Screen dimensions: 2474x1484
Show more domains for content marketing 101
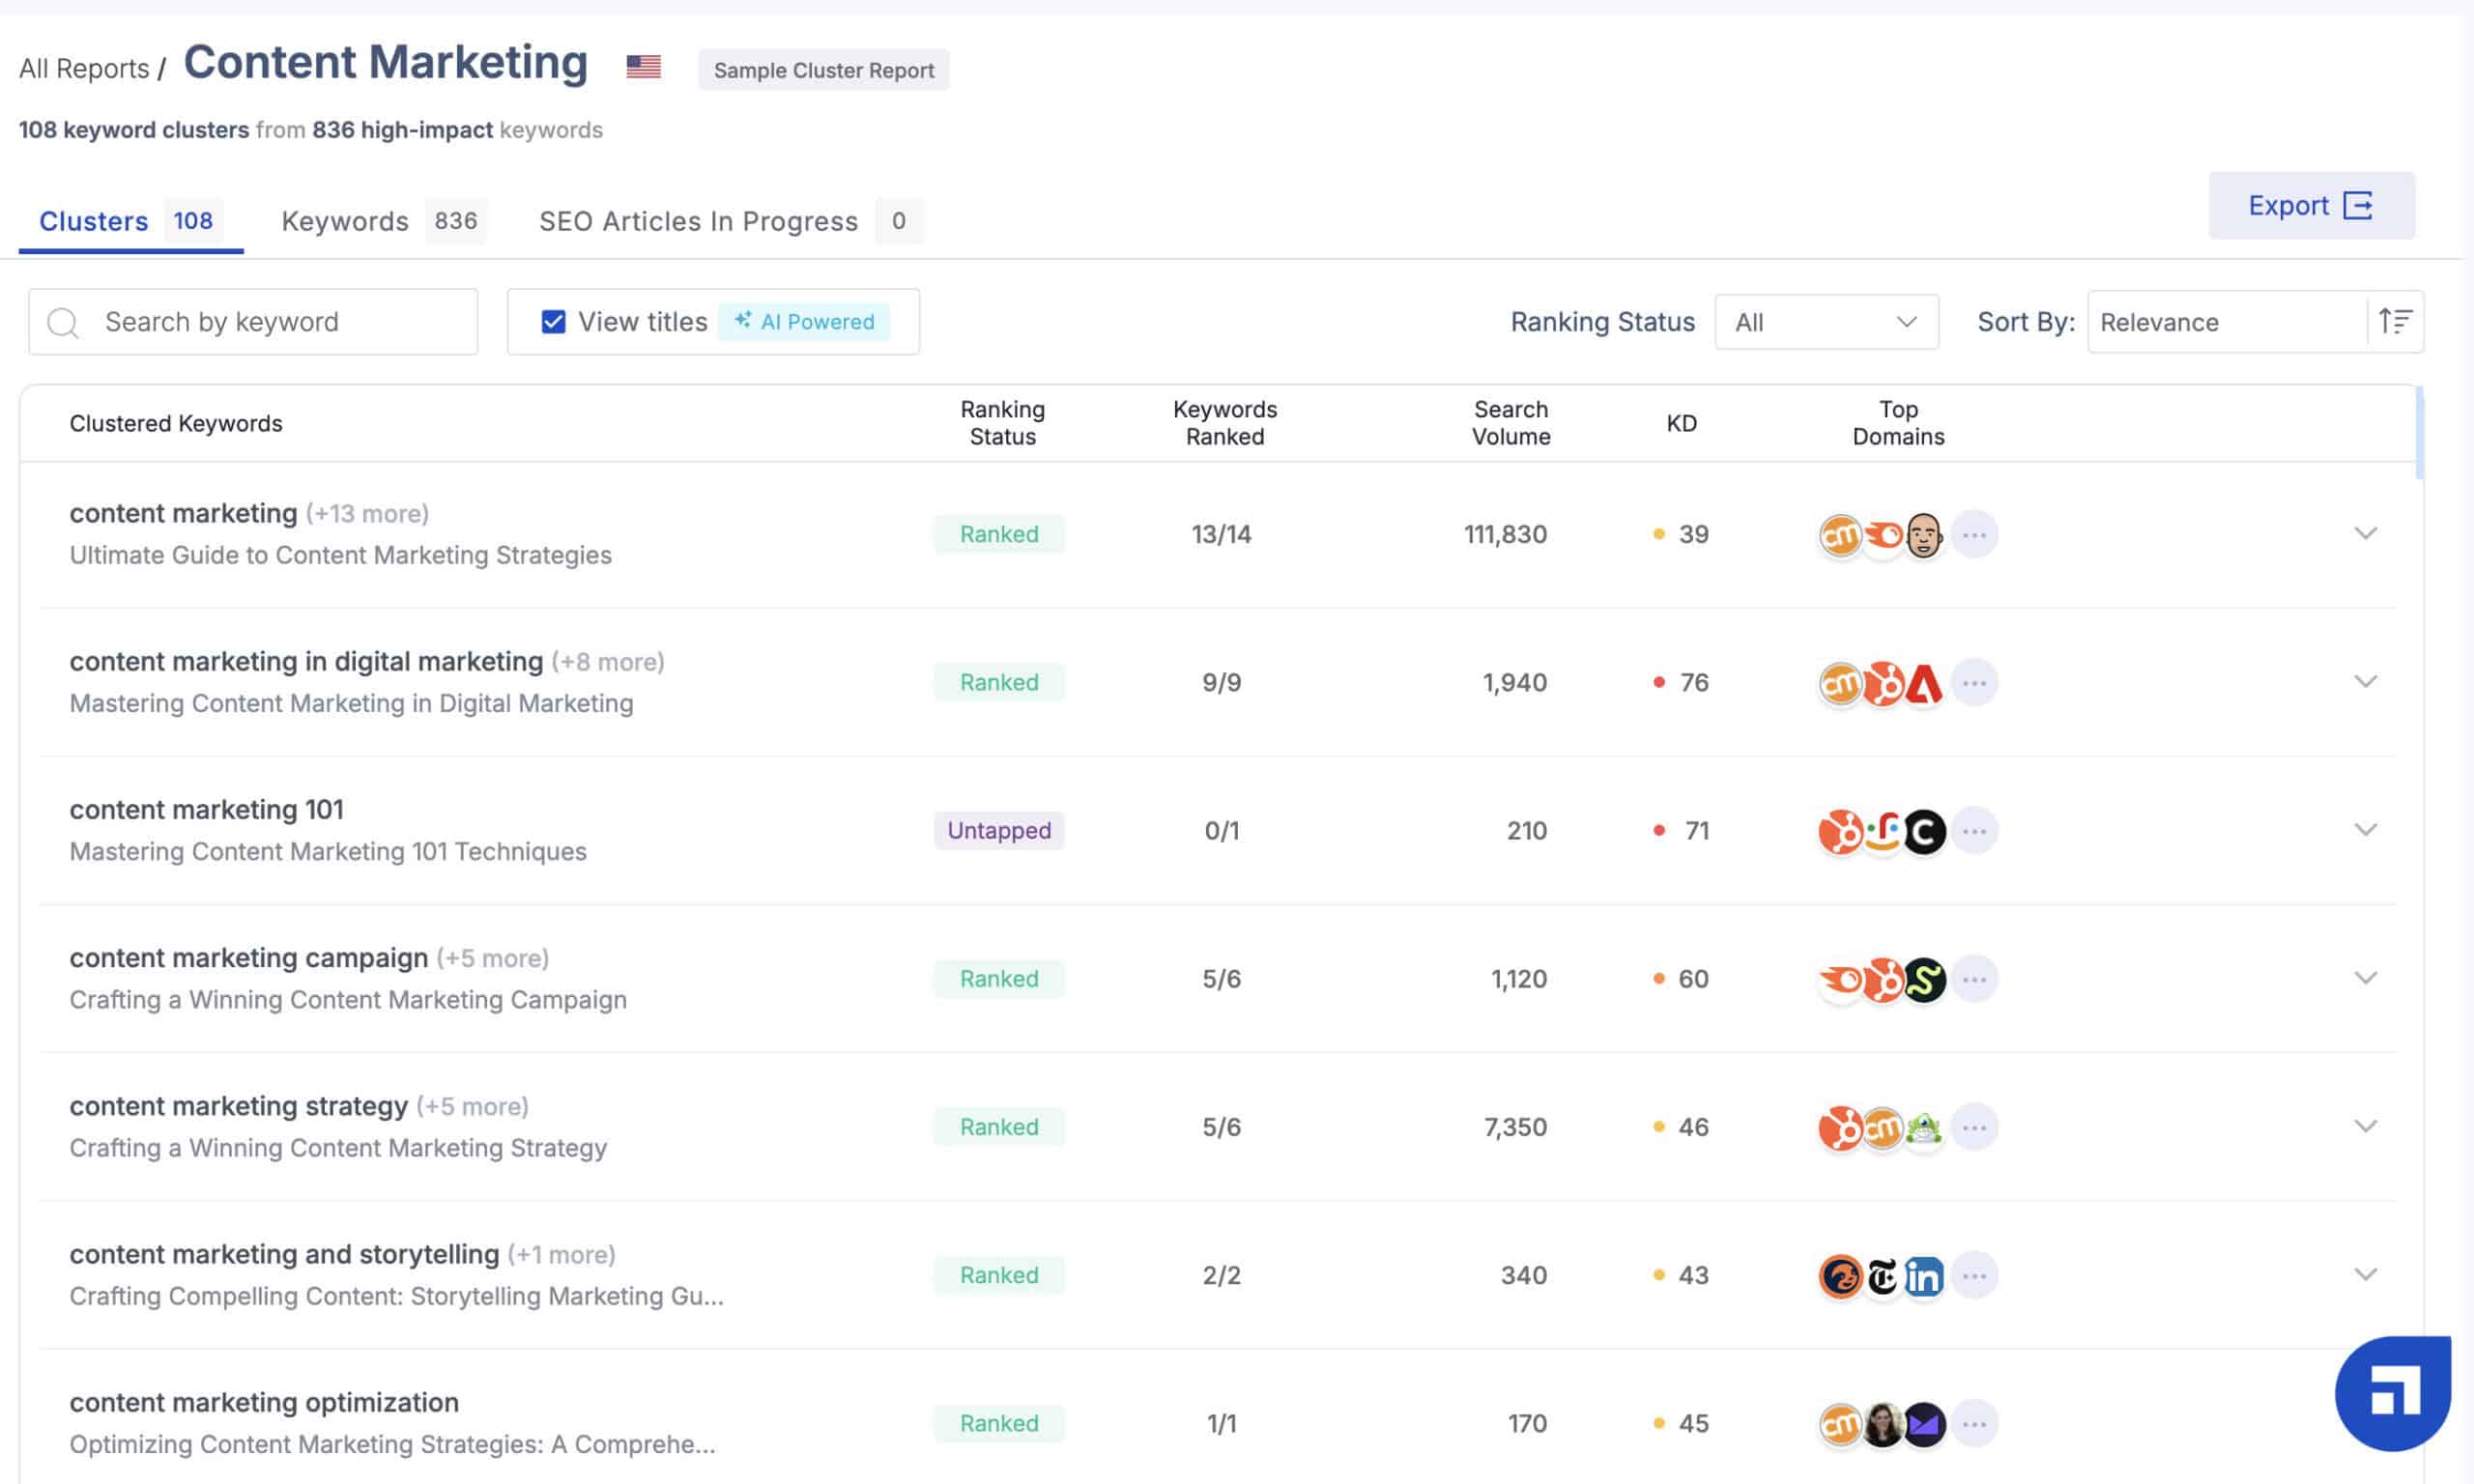click(x=1974, y=831)
